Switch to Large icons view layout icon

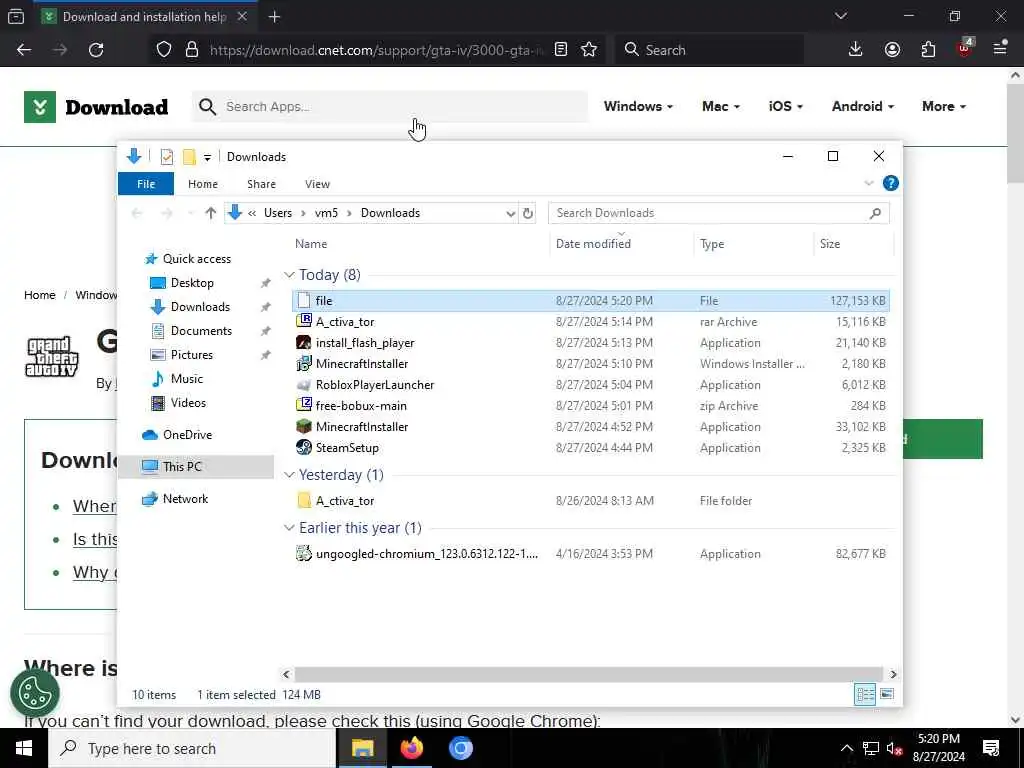tap(887, 694)
